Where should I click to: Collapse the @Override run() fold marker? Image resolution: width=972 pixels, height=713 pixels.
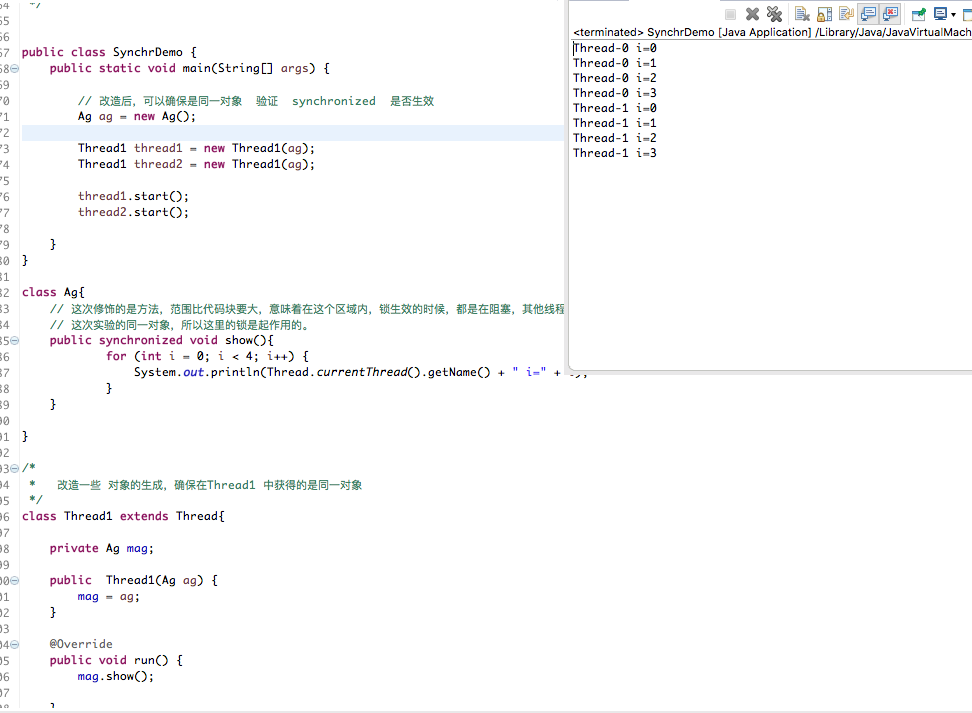point(15,645)
